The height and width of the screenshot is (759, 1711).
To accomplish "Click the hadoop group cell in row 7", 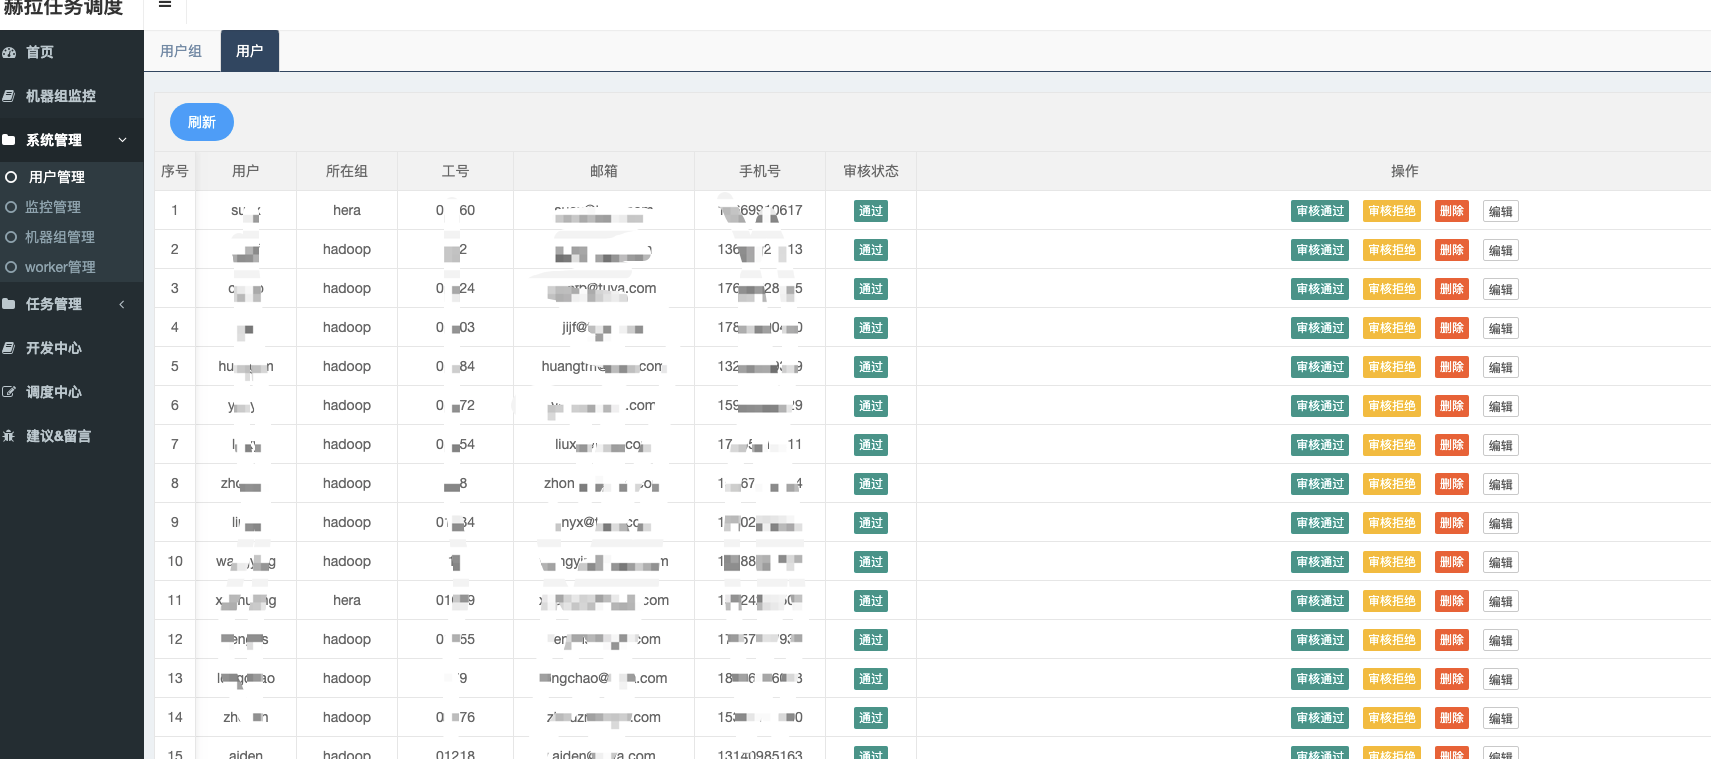I will click(347, 444).
